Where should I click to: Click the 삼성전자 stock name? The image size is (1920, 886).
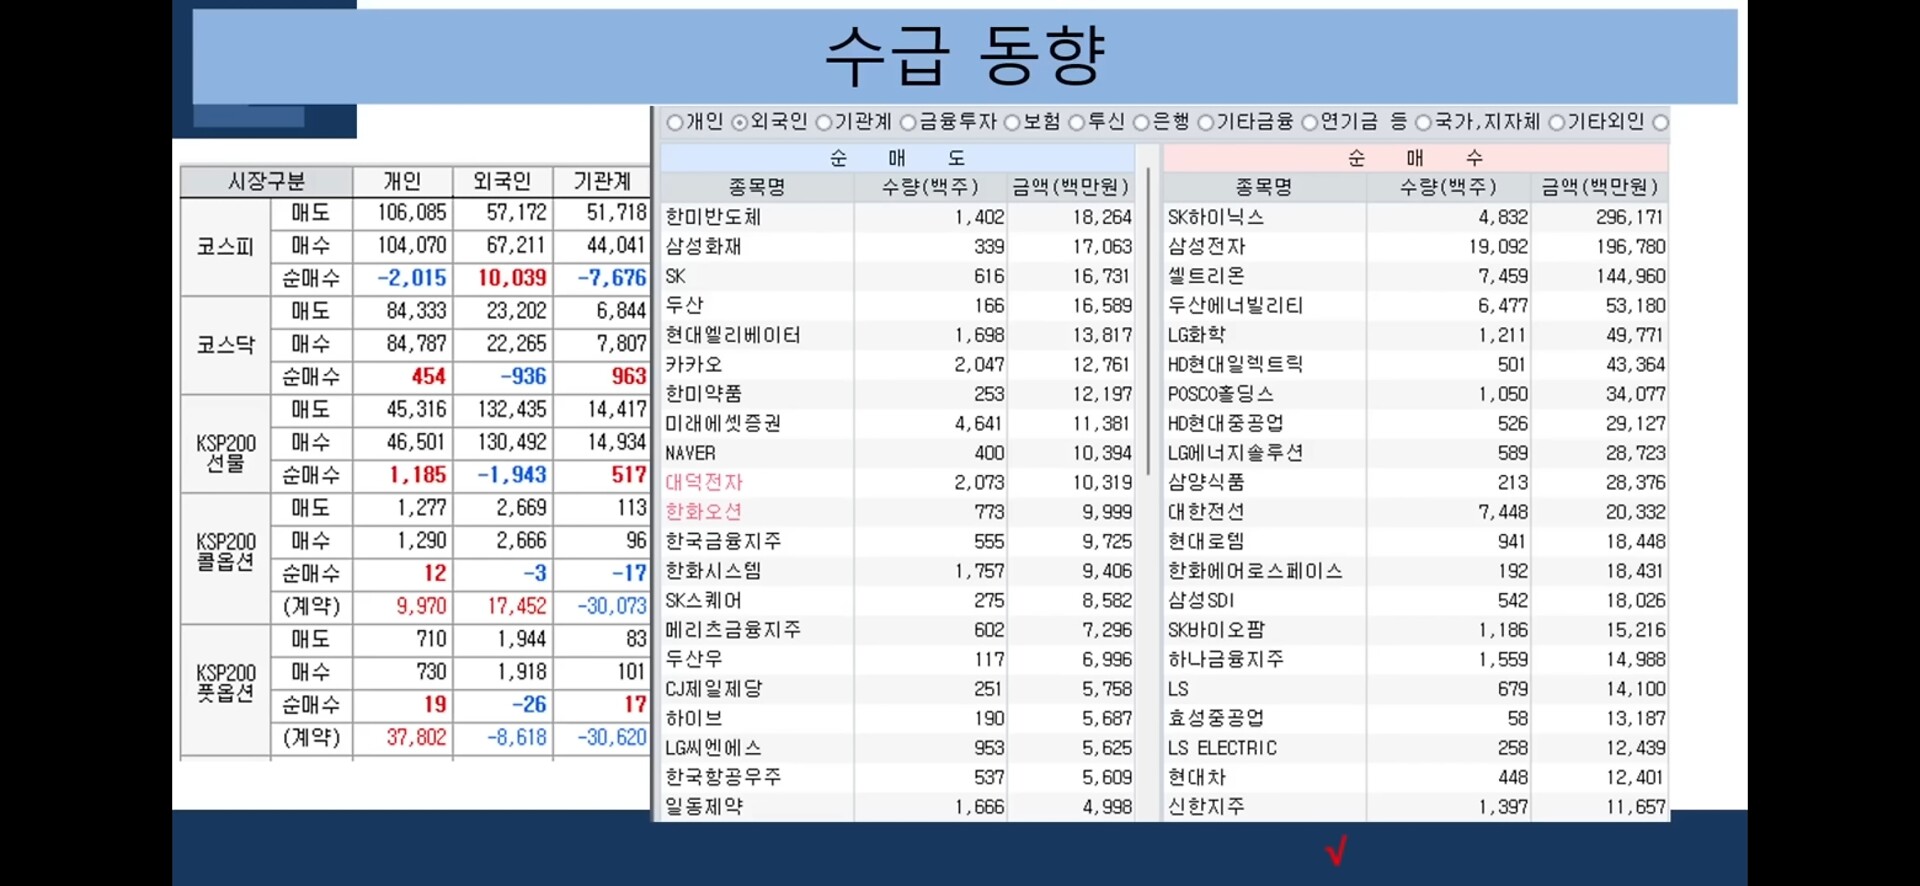[1207, 246]
